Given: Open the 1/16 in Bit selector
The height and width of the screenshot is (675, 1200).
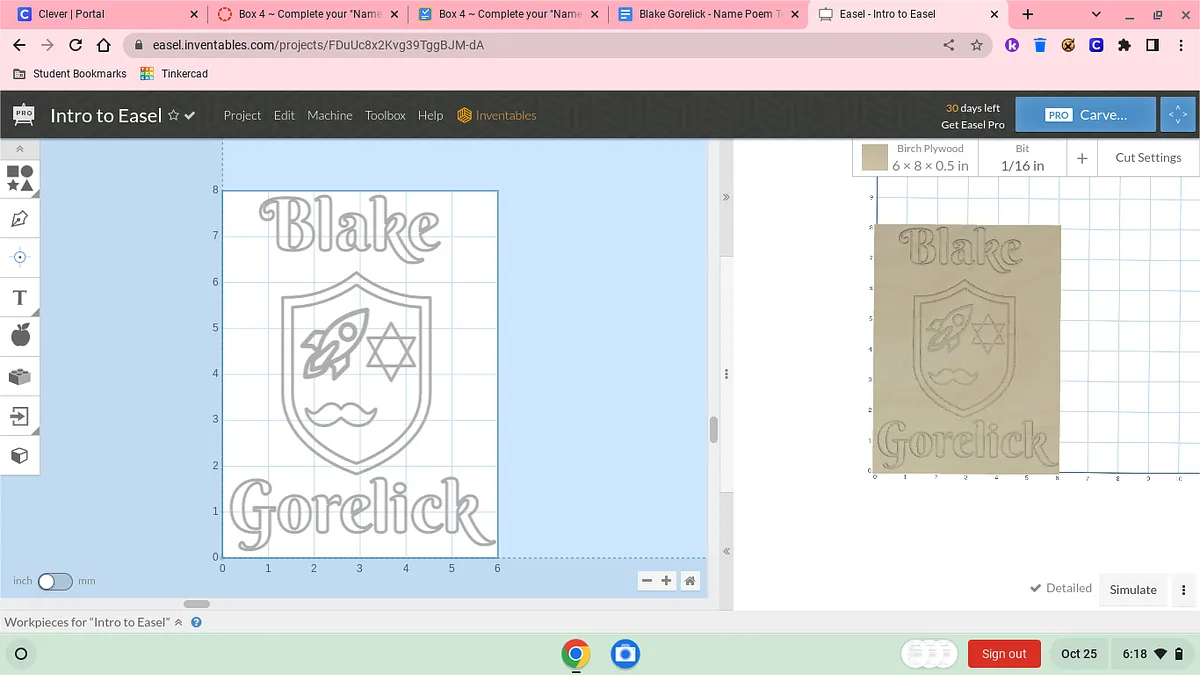Looking at the screenshot, I should [1022, 157].
